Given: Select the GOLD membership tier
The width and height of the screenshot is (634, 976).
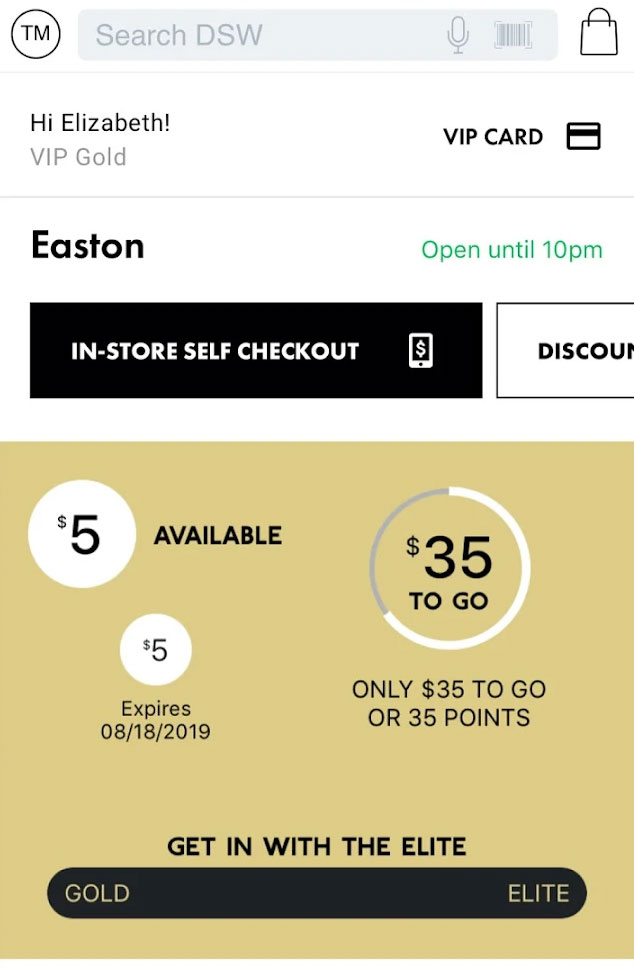Looking at the screenshot, I should [x=95, y=893].
